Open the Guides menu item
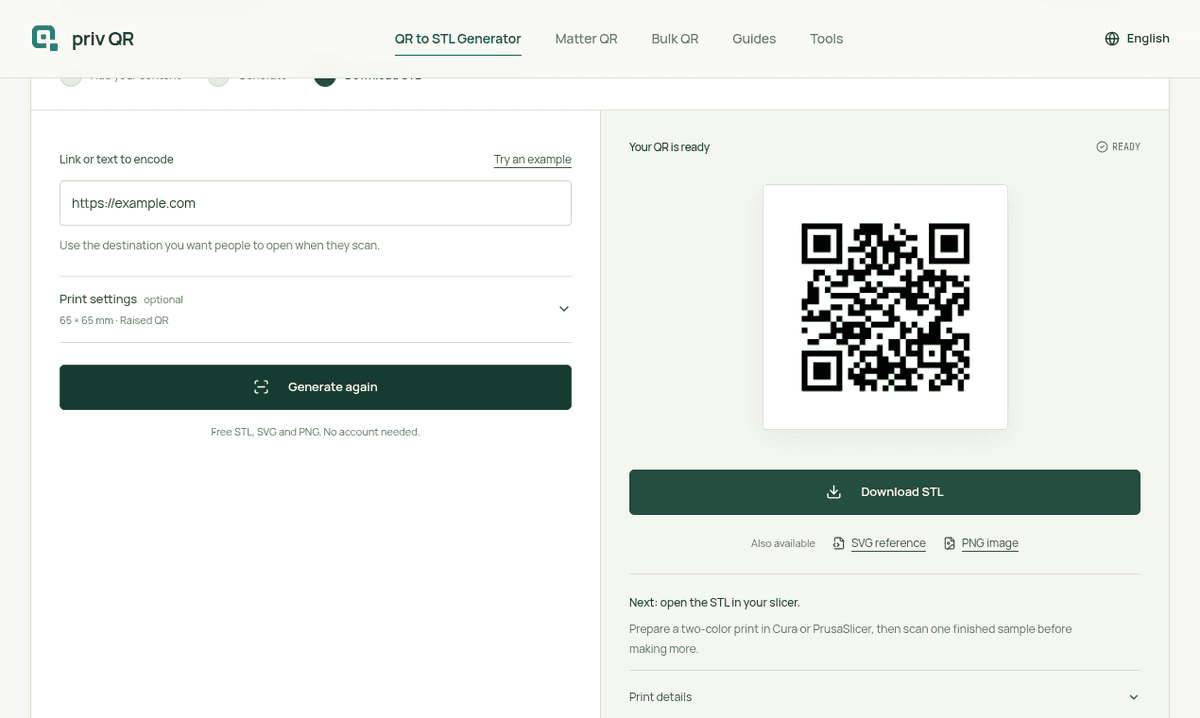The width and height of the screenshot is (1200, 718). (754, 39)
